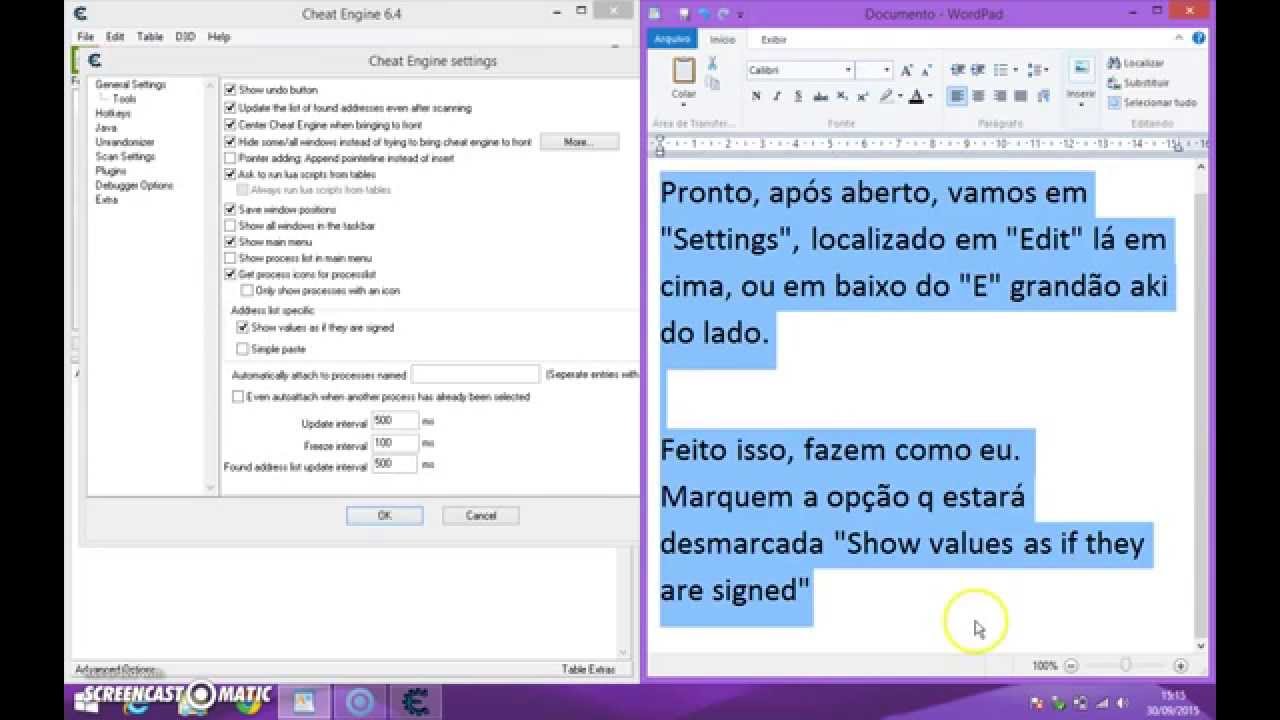Enable the 'Simple paste' checkbox

coord(242,349)
